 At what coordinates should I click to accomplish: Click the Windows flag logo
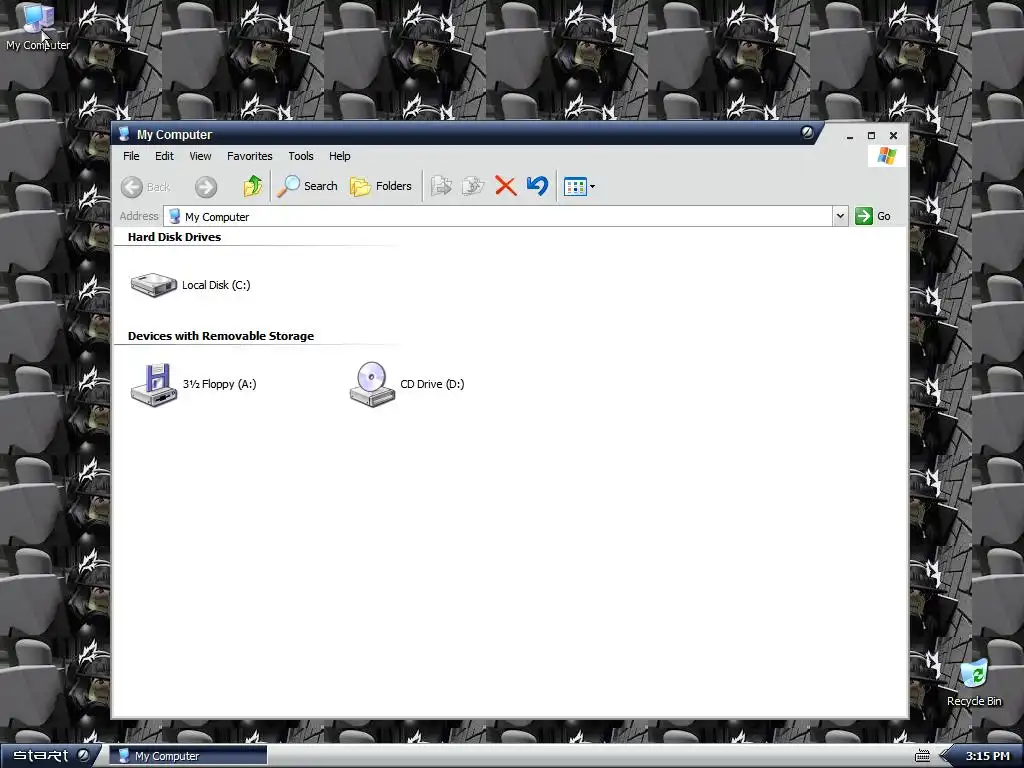(x=887, y=156)
